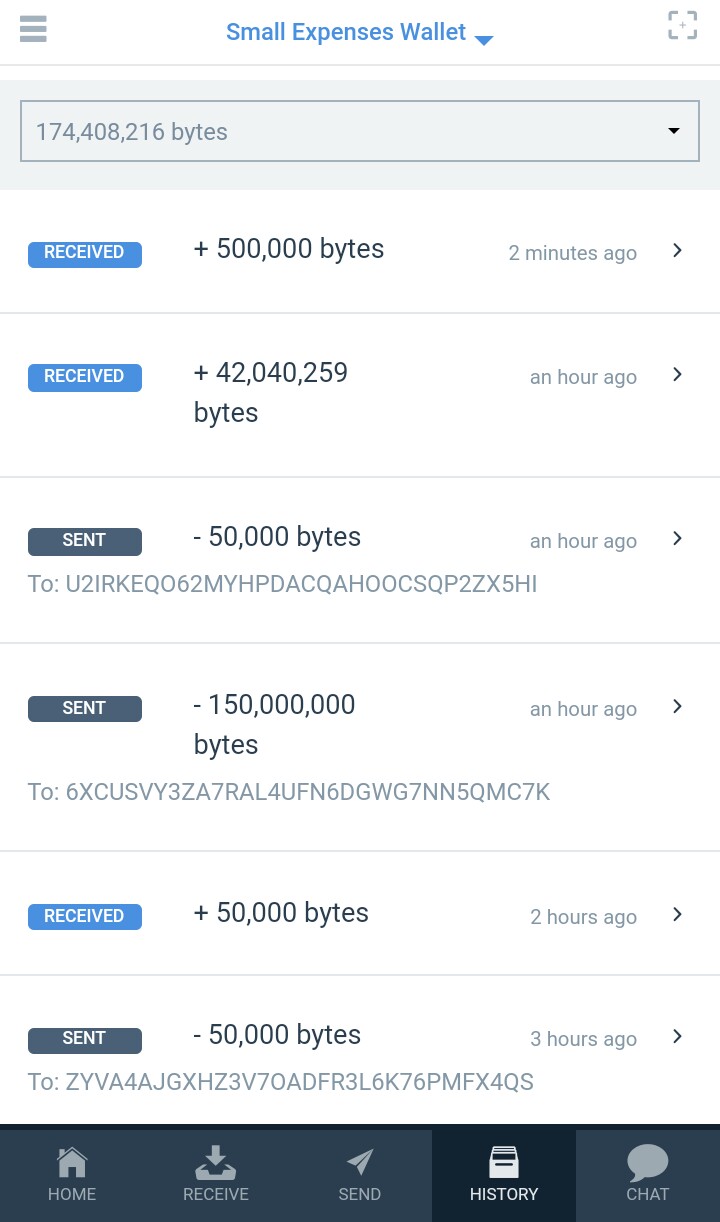Tap the RECEIVED badge for 500,000 bytes
This screenshot has height=1222, width=720.
tap(85, 253)
